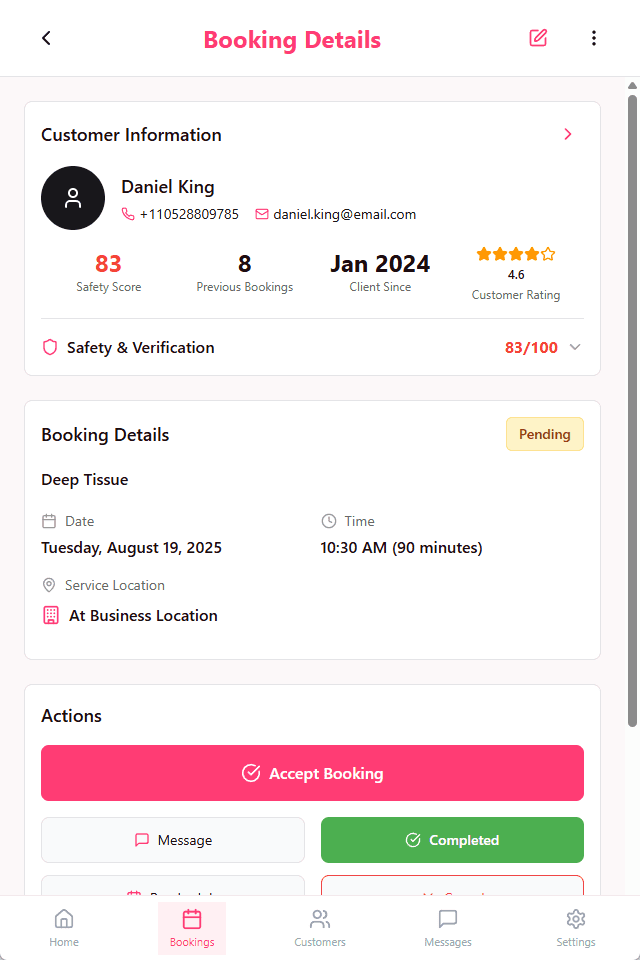Click Daniel King's profile avatar
The height and width of the screenshot is (960, 640).
point(73,198)
